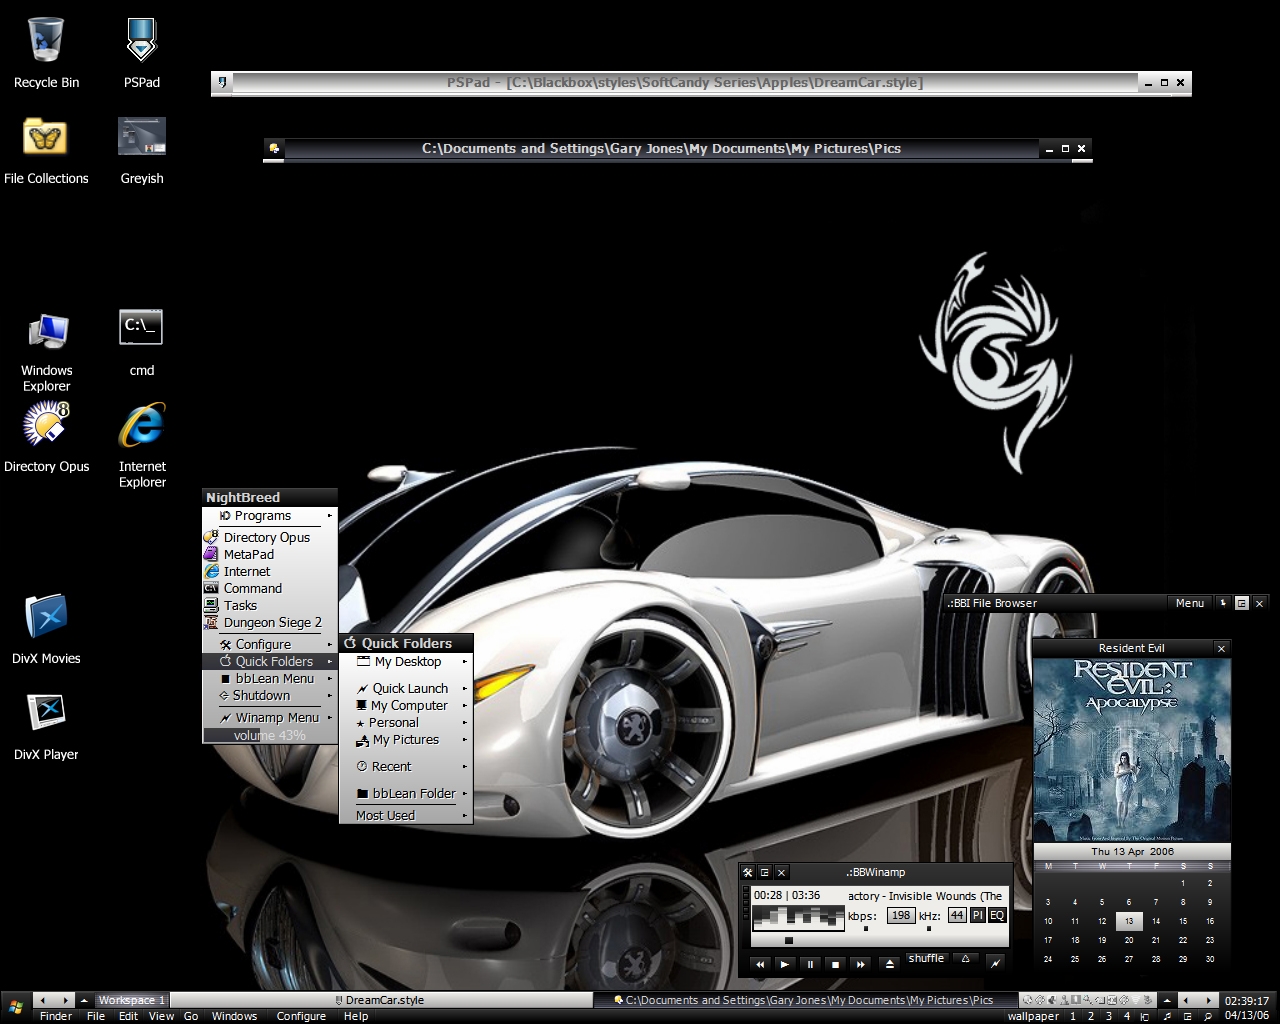The image size is (1280, 1024).
Task: Open Personal in the Quick Folders menu
Action: 406,722
